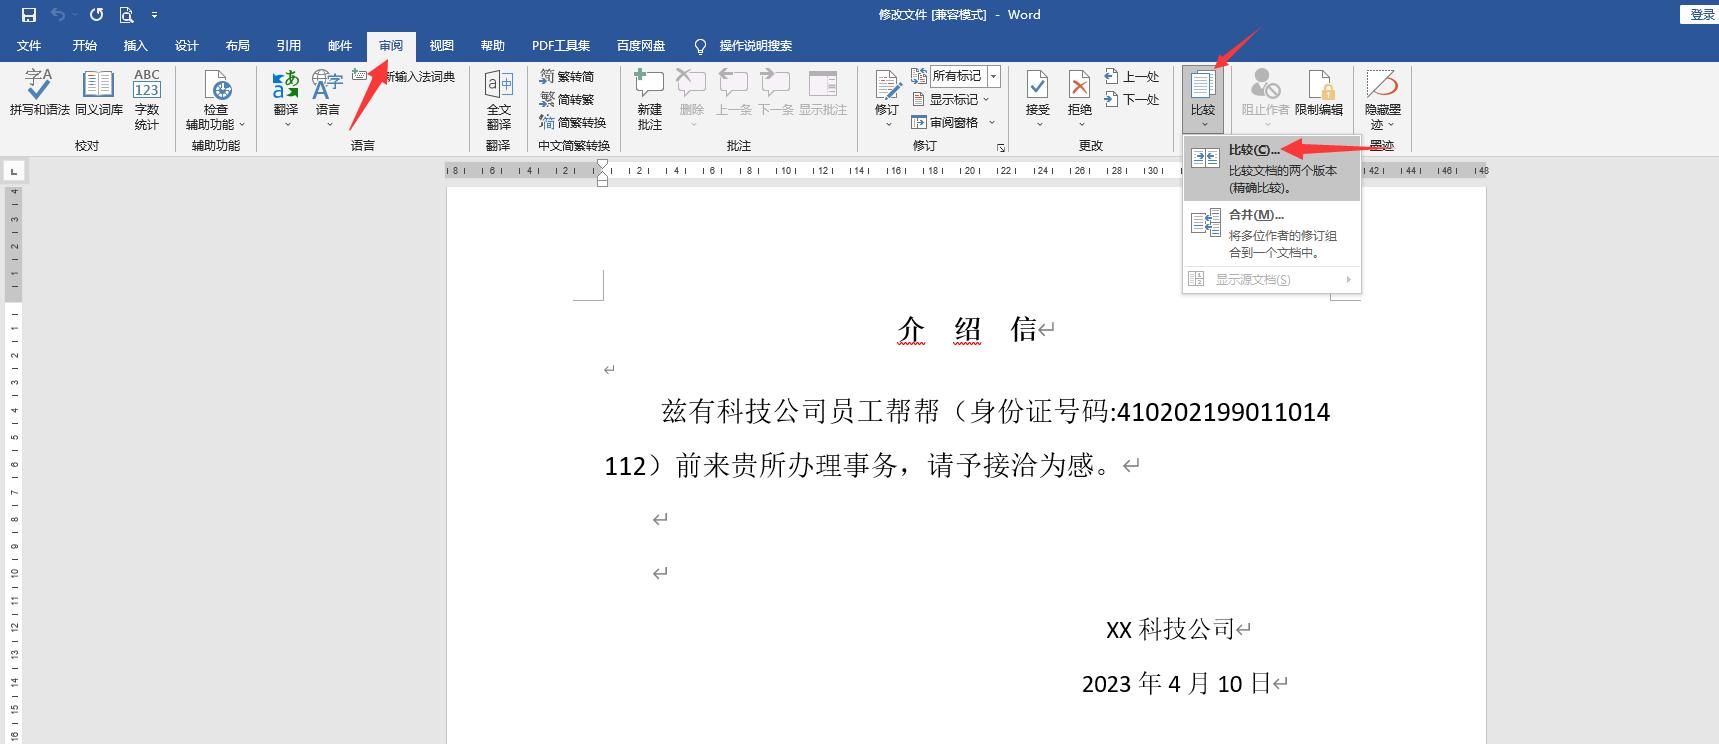Go to previous change 上一处

[x=1132, y=76]
